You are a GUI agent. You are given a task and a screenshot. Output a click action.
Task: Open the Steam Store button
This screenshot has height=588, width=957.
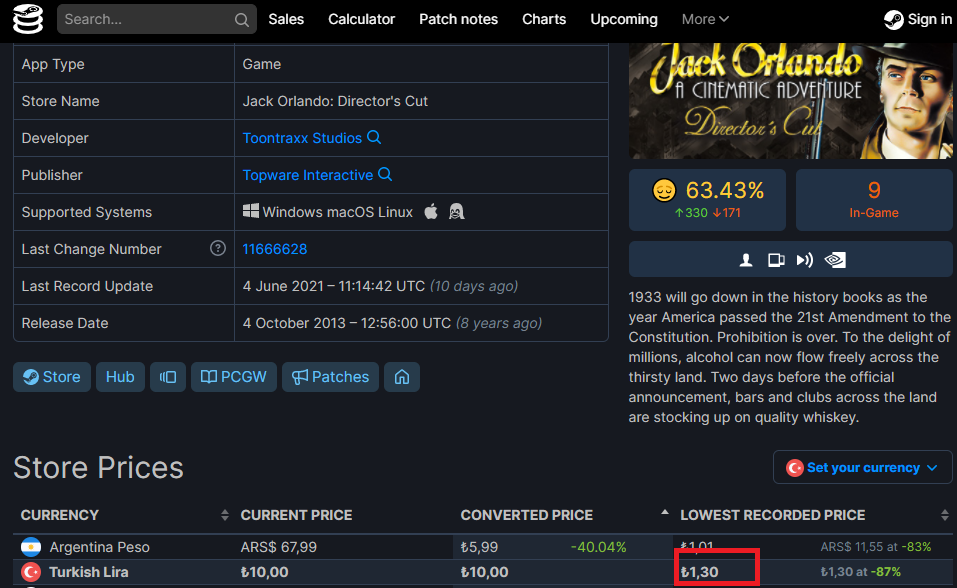click(52, 377)
